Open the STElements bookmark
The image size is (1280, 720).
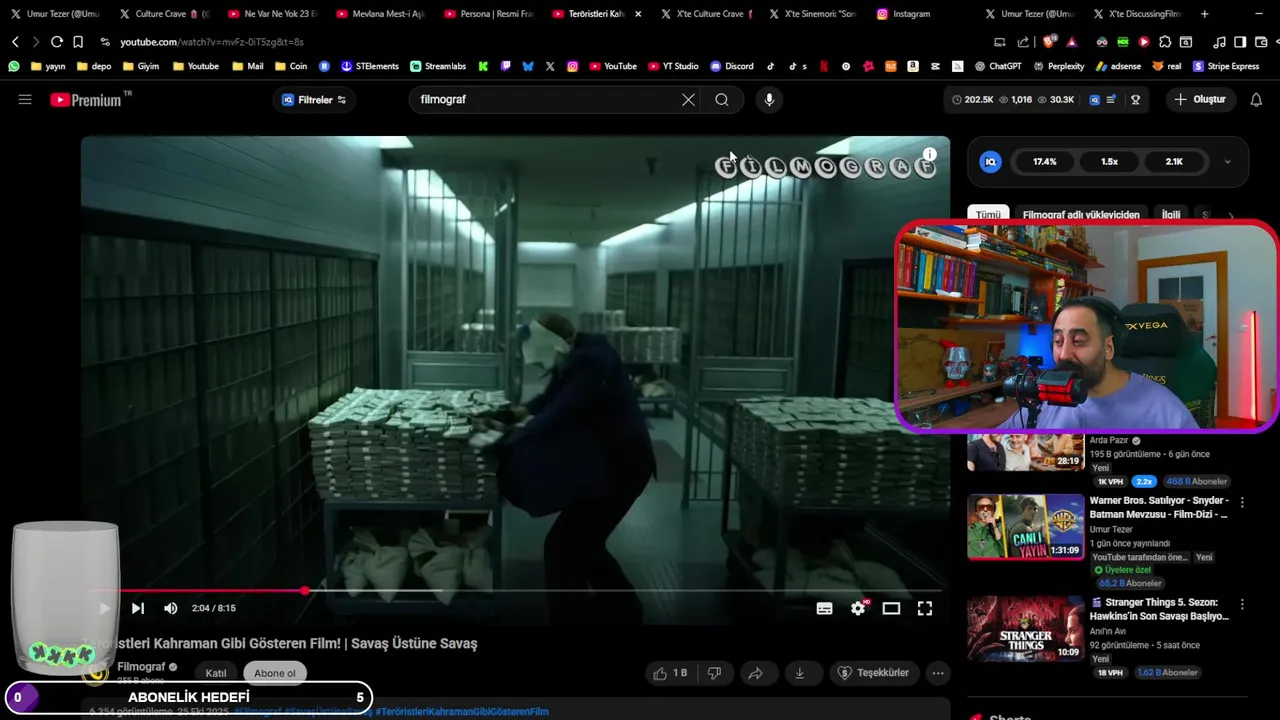370,66
